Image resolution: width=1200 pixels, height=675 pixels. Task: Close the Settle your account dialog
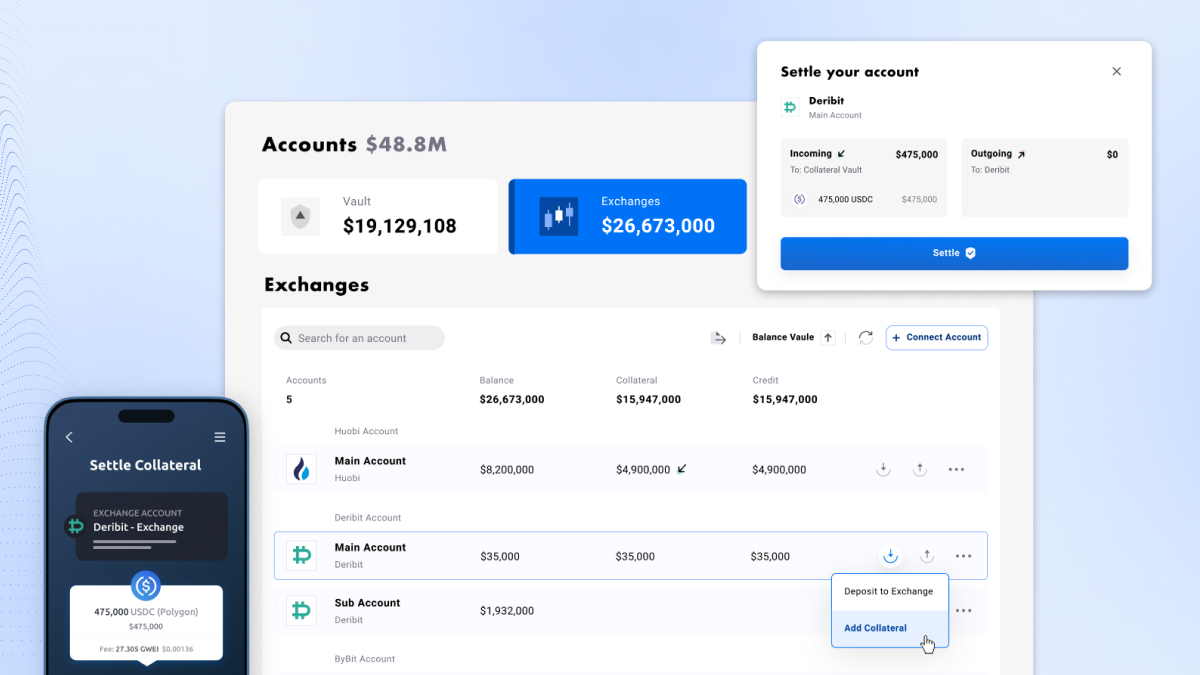(1117, 71)
